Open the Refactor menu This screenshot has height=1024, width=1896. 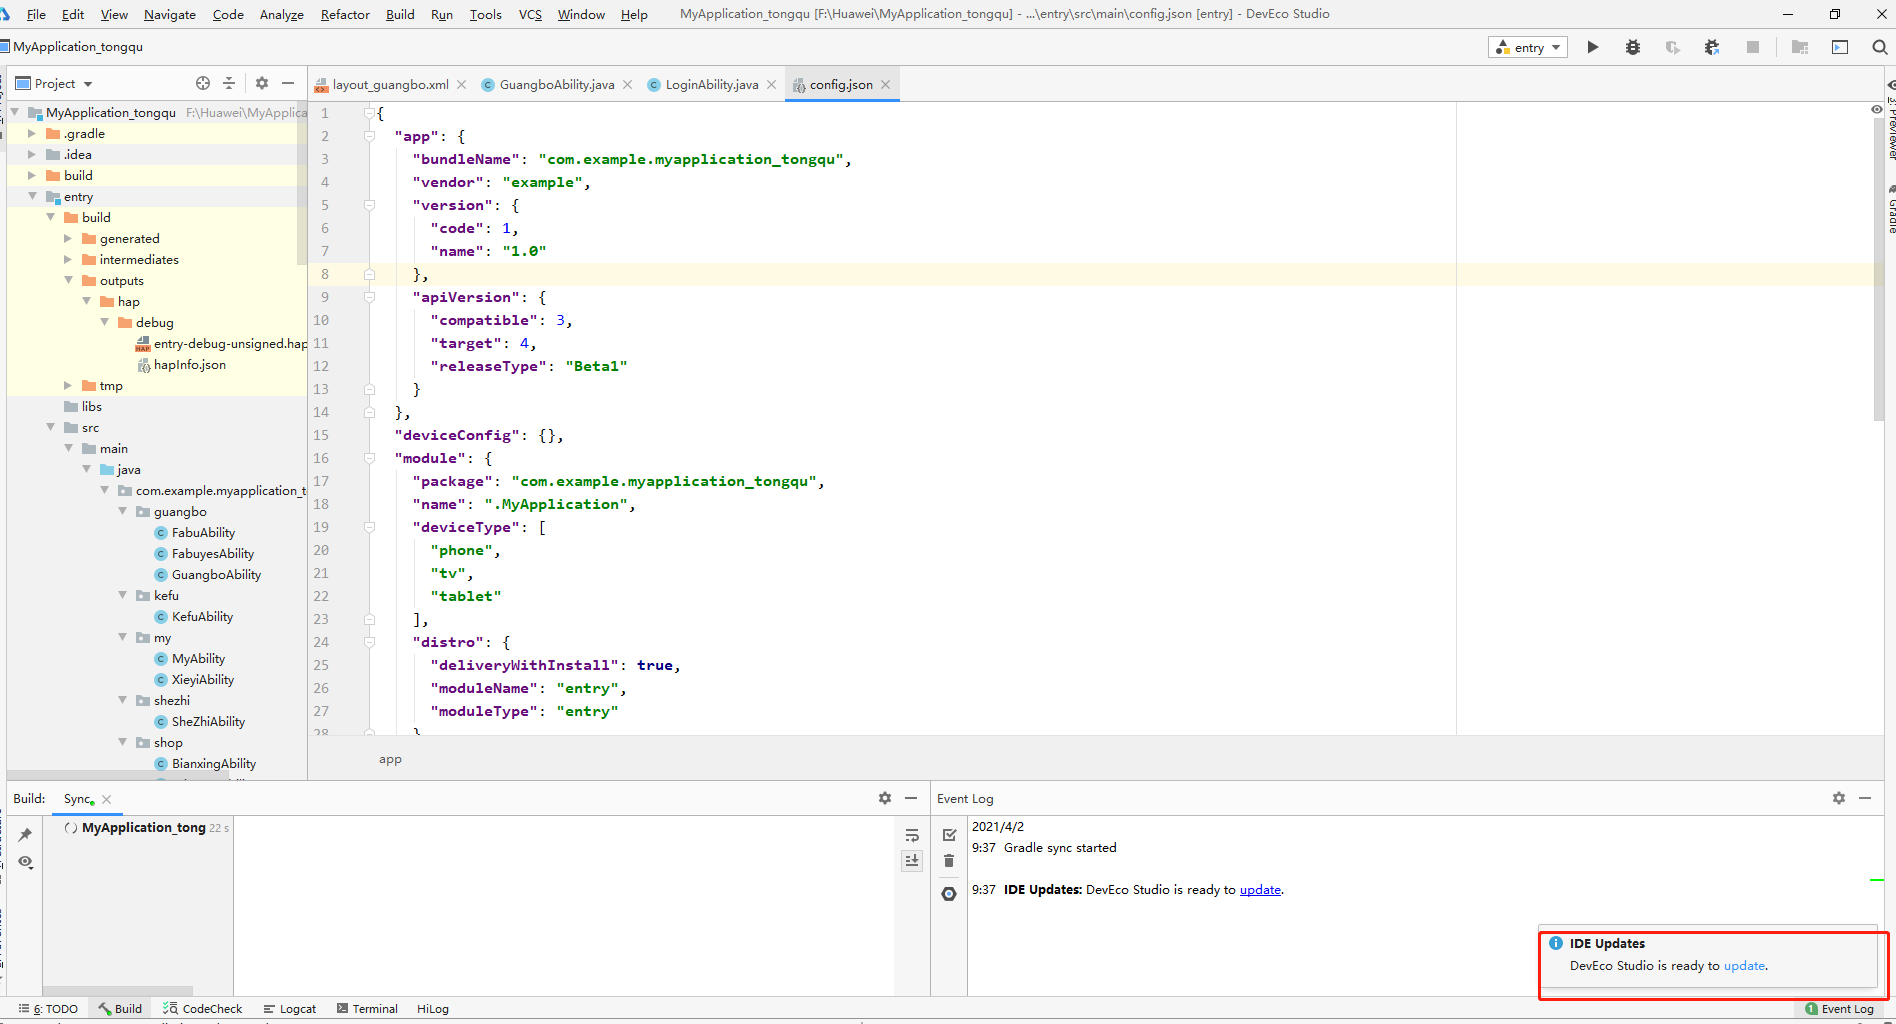pyautogui.click(x=345, y=14)
